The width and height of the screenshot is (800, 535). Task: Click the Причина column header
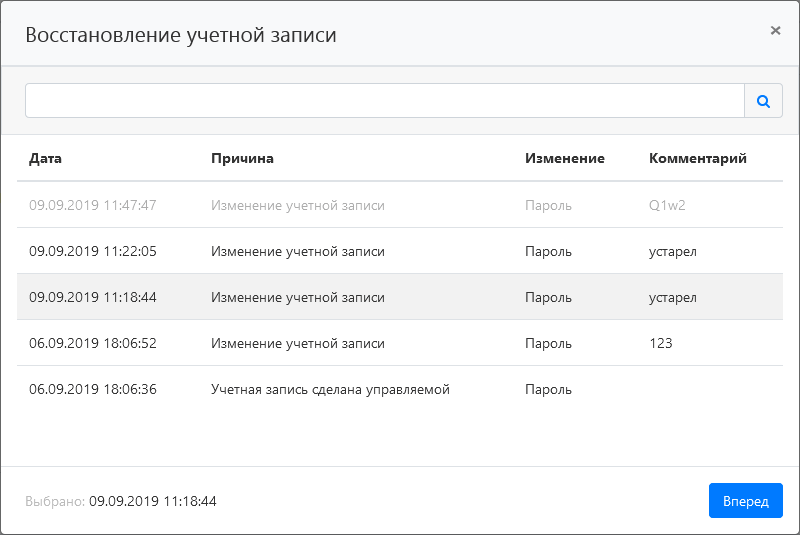(x=242, y=158)
